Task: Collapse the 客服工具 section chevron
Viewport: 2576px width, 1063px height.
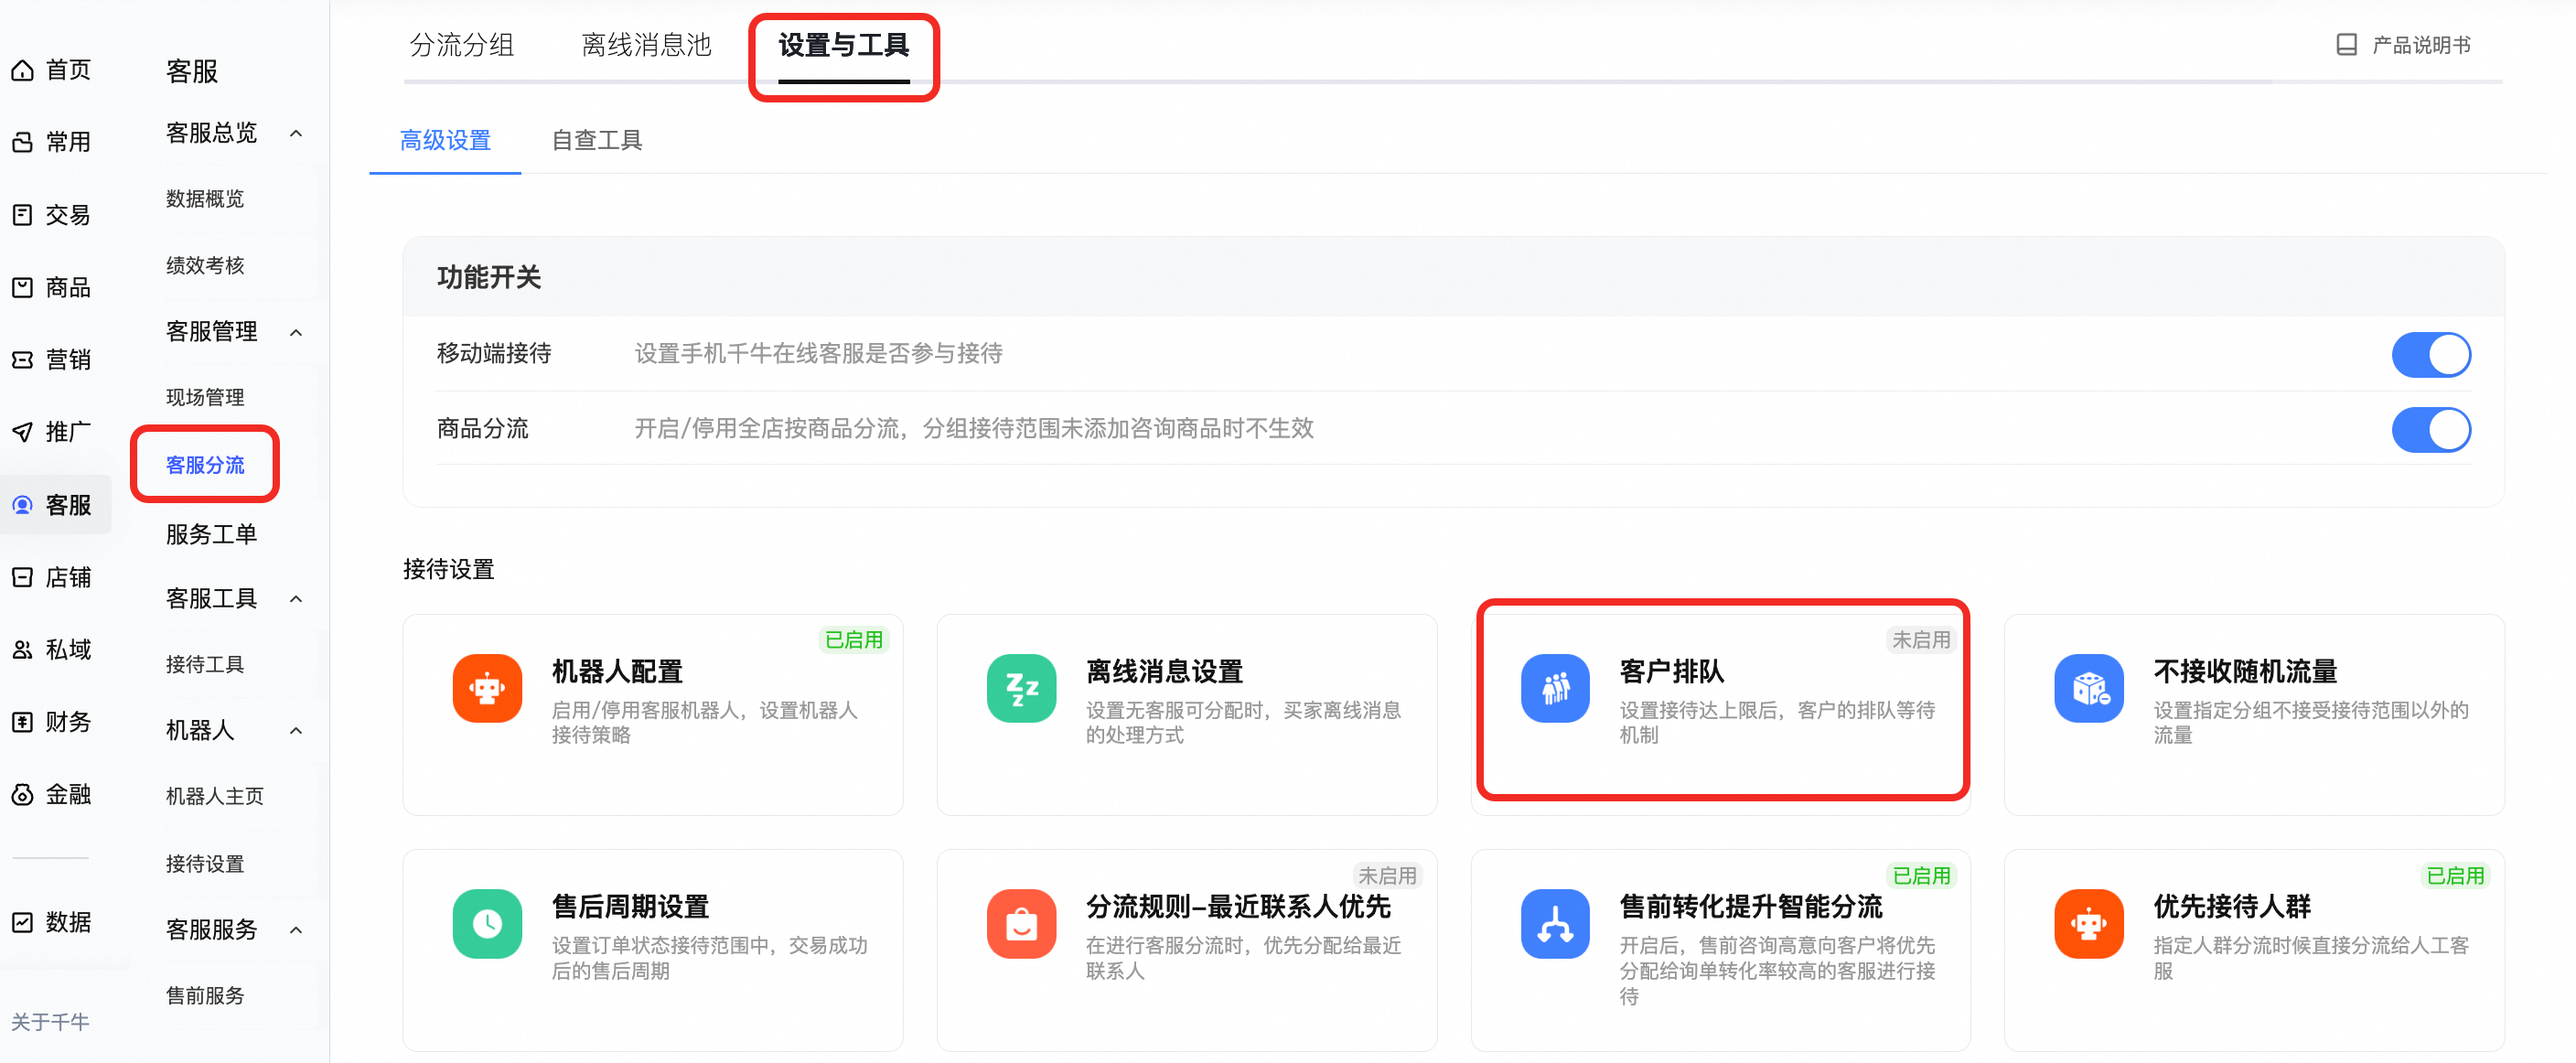Action: click(296, 599)
